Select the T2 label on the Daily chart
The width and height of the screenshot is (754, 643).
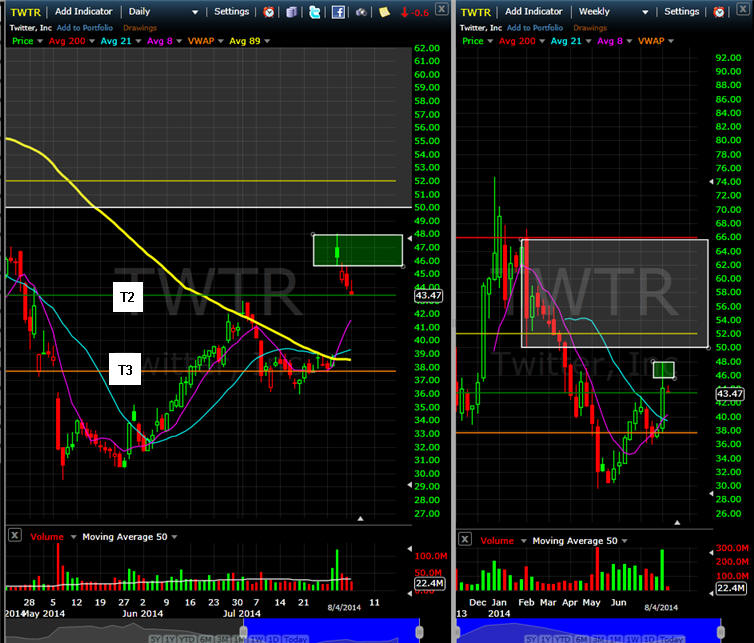click(129, 297)
